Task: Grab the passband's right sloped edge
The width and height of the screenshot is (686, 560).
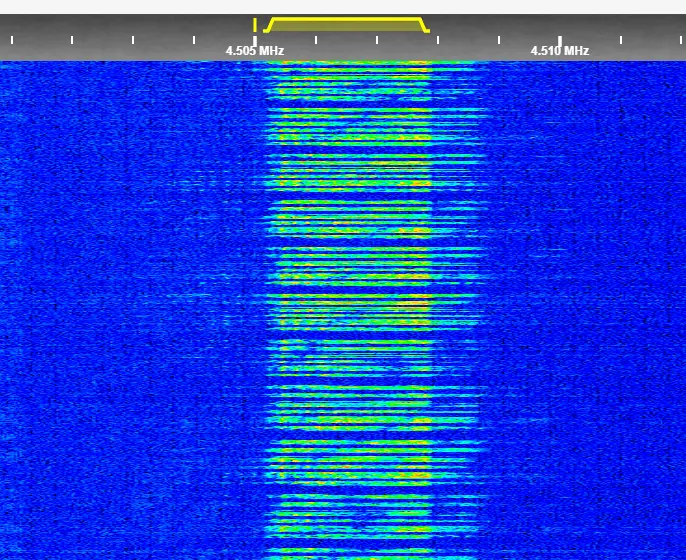Action: pos(425,25)
